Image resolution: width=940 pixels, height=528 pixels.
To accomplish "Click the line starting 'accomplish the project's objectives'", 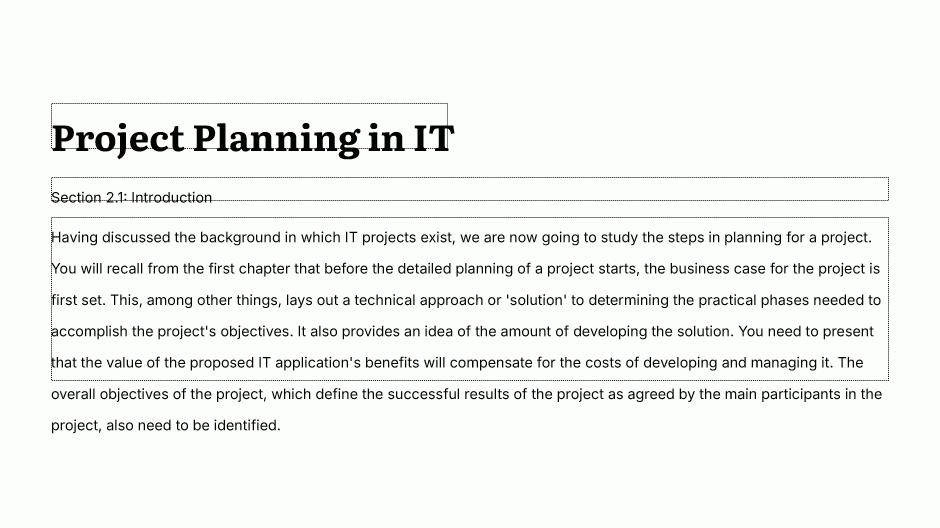I will point(462,331).
